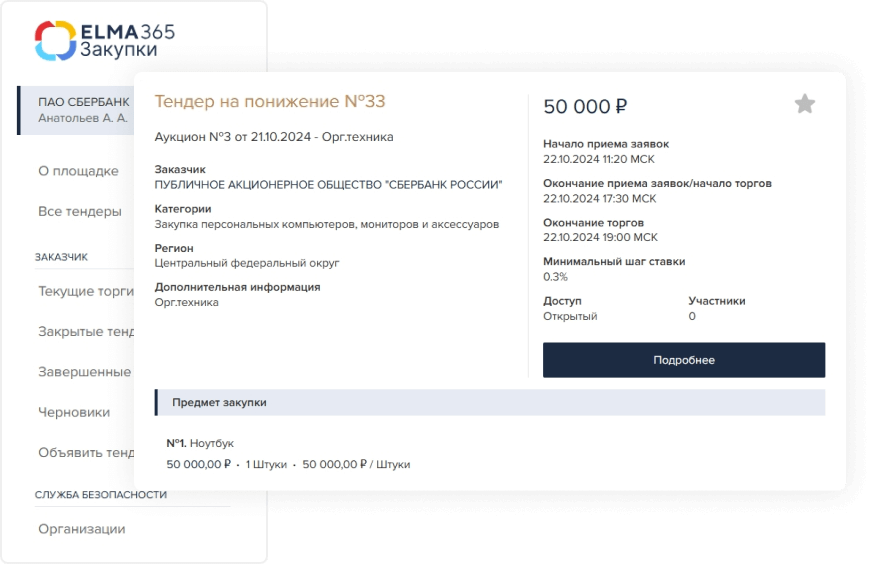Open Завершенные in sidebar
Screen dimensions: 880x564
pos(84,372)
